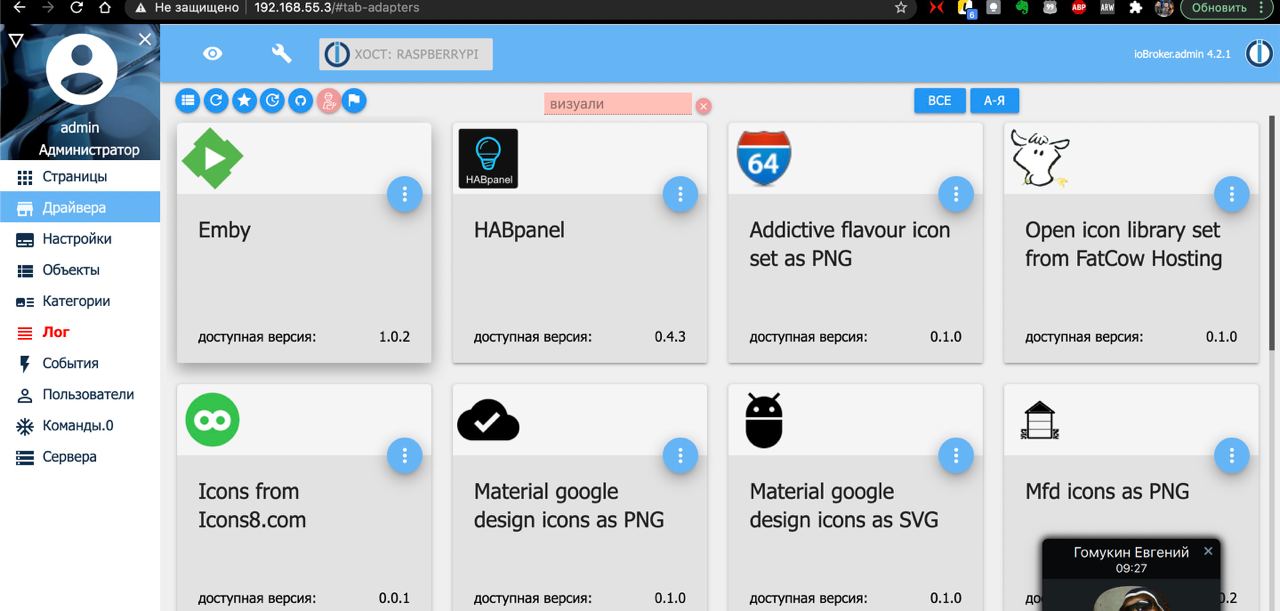Close the sidebar with the X icon
This screenshot has width=1280, height=611.
point(145,39)
